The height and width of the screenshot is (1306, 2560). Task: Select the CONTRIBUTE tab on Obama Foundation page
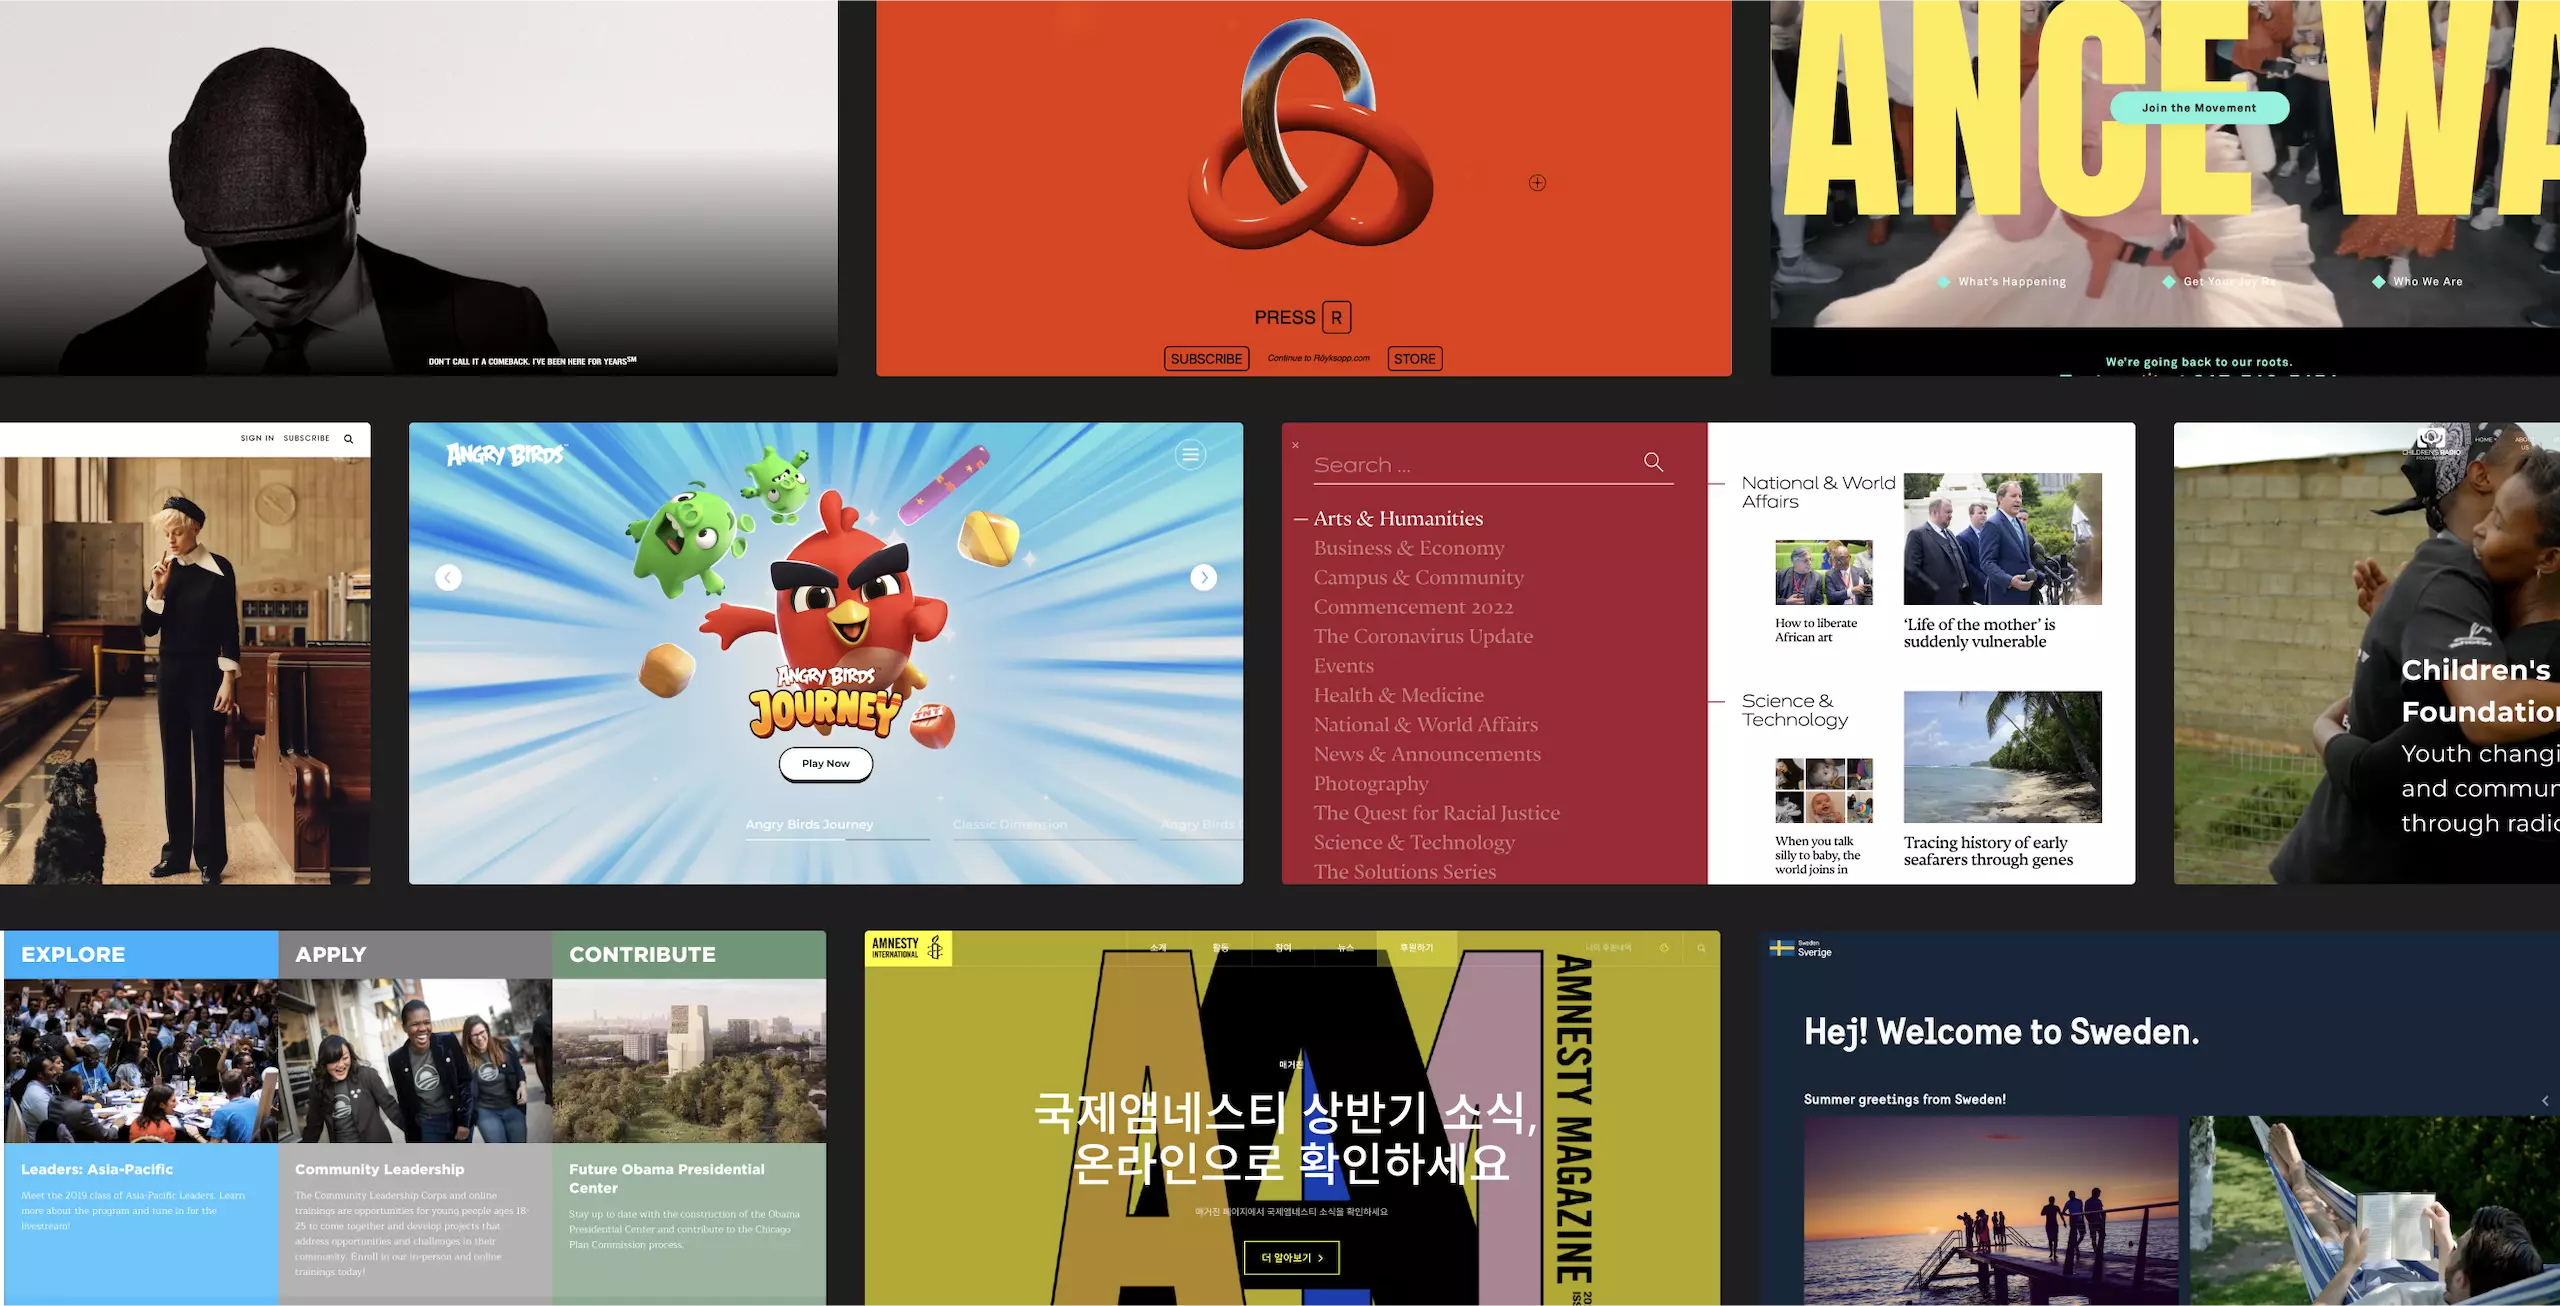point(641,953)
